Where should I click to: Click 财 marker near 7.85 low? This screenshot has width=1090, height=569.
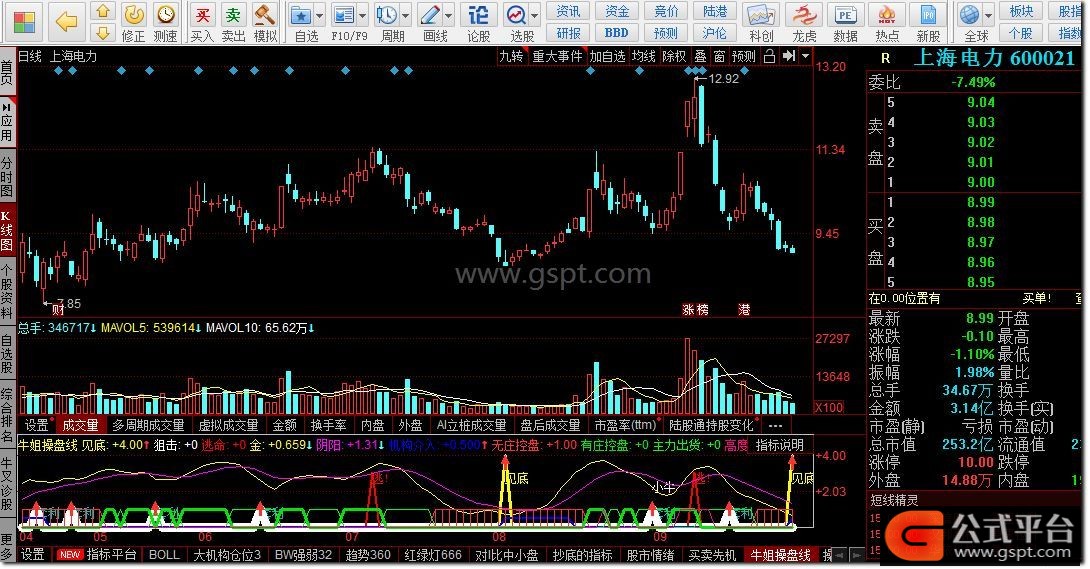(58, 310)
